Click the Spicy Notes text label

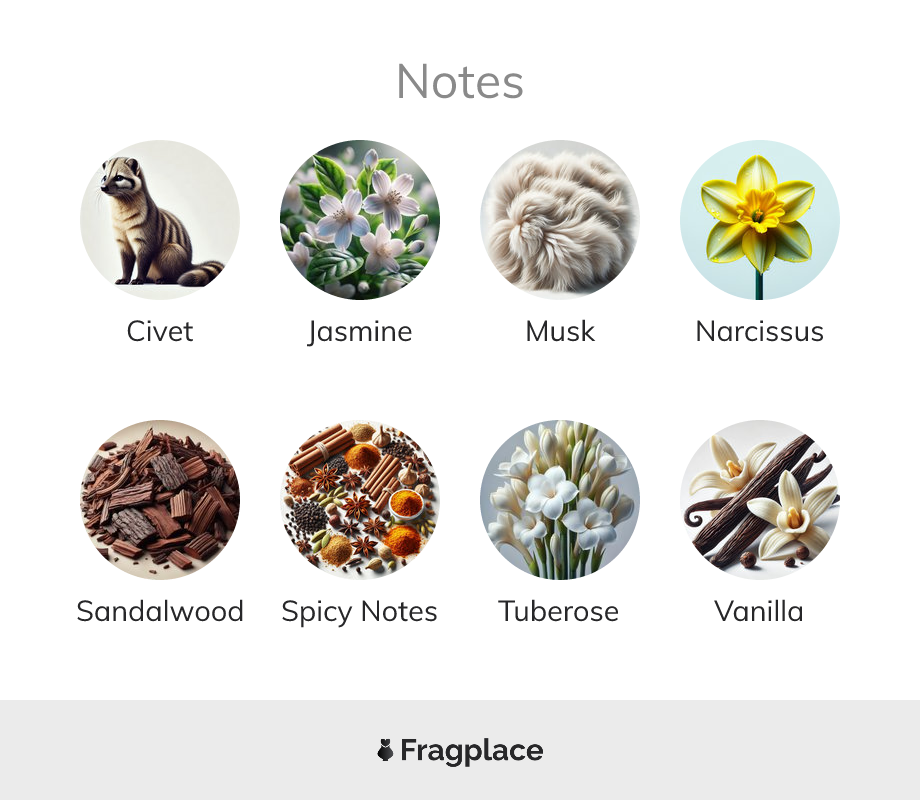360,613
